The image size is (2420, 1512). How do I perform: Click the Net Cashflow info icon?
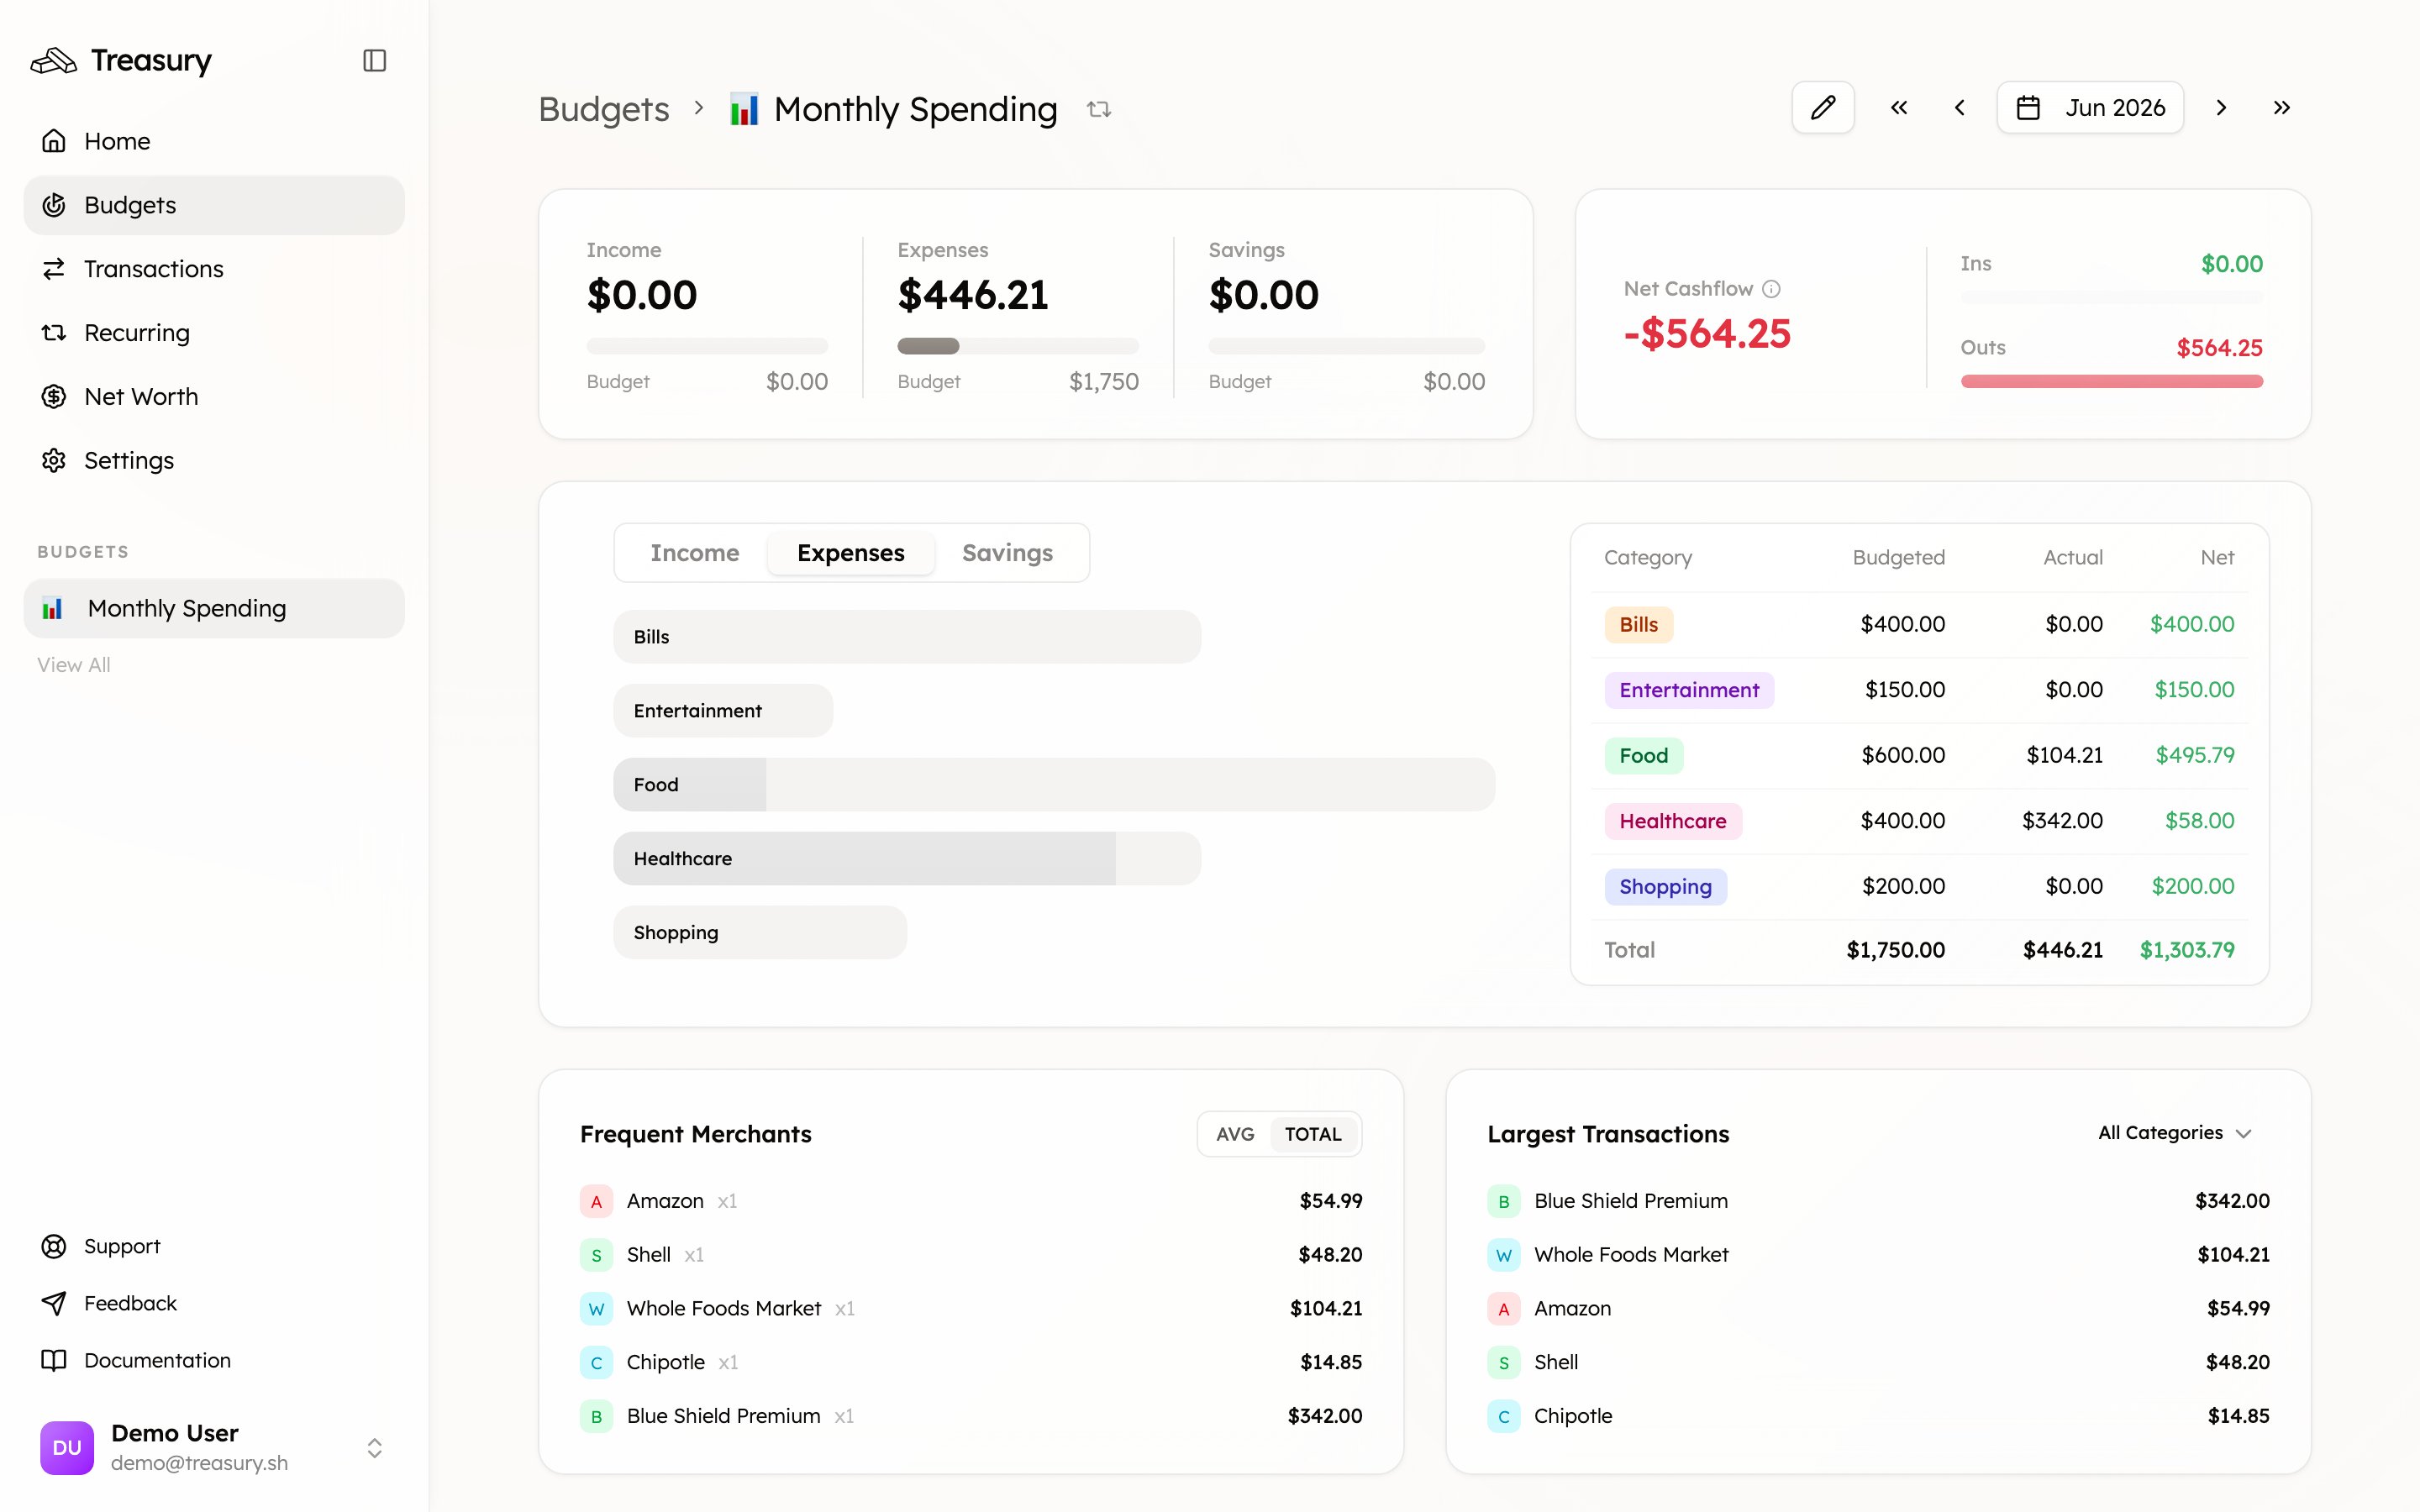tap(1771, 289)
